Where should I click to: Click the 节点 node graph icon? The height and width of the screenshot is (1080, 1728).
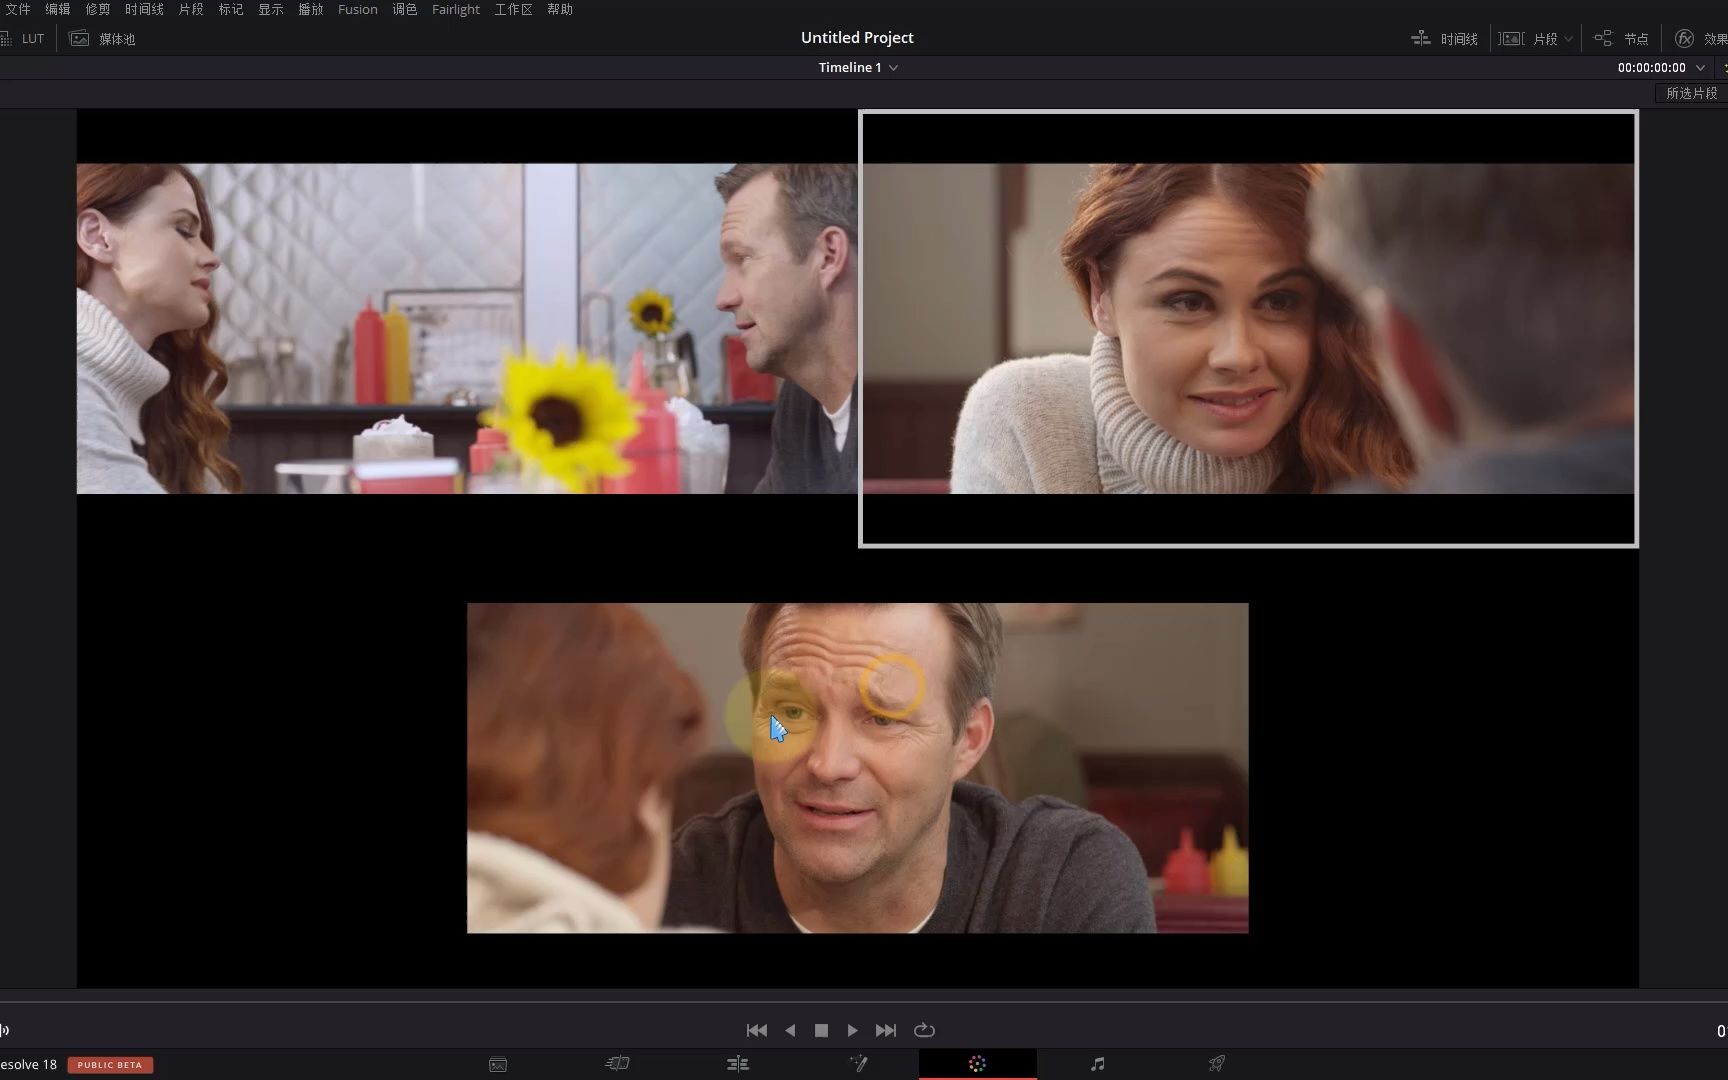click(1603, 39)
